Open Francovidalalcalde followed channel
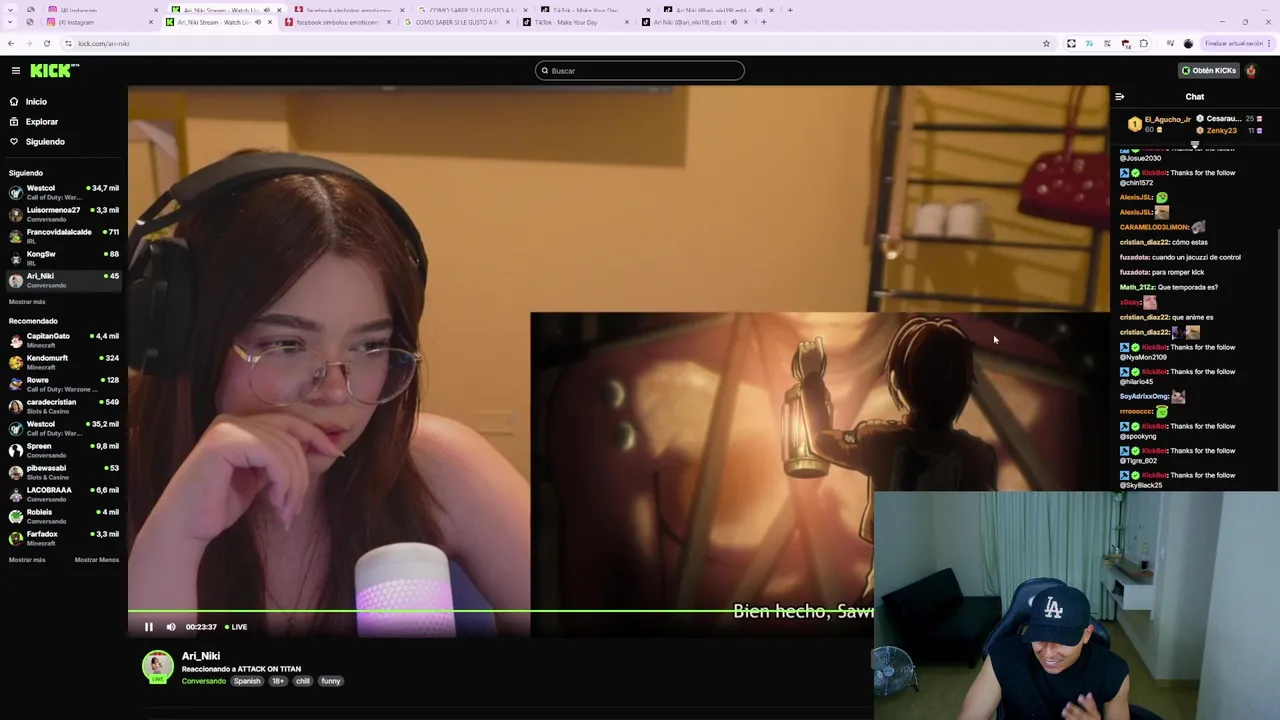Viewport: 1280px width, 720px height. point(63,236)
